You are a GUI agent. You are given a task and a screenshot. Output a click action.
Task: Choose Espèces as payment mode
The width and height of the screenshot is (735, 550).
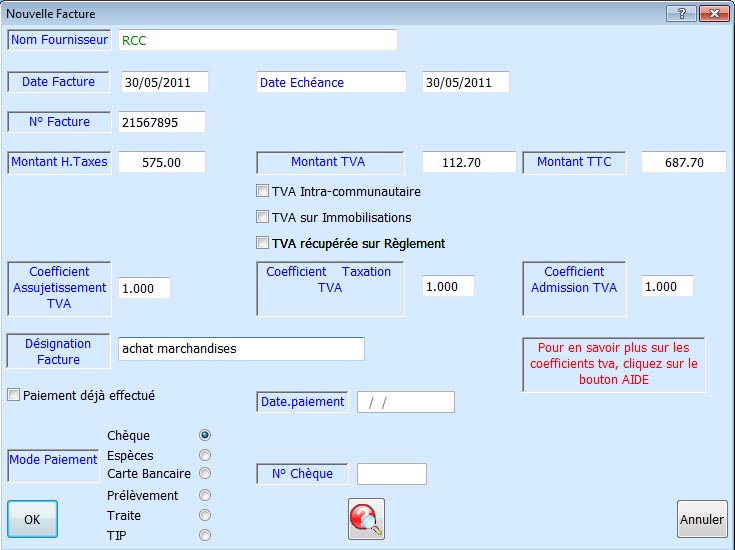click(x=205, y=455)
